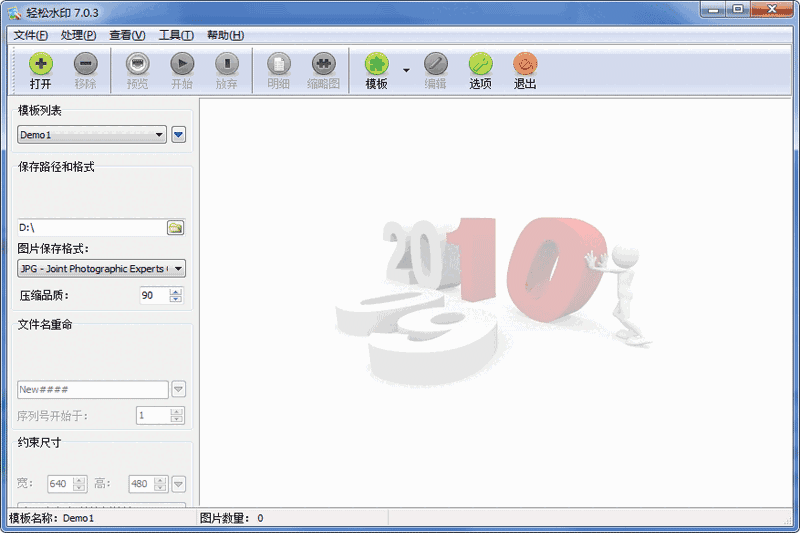
Task: Close the 轻松水印 window
Action: [771, 10]
